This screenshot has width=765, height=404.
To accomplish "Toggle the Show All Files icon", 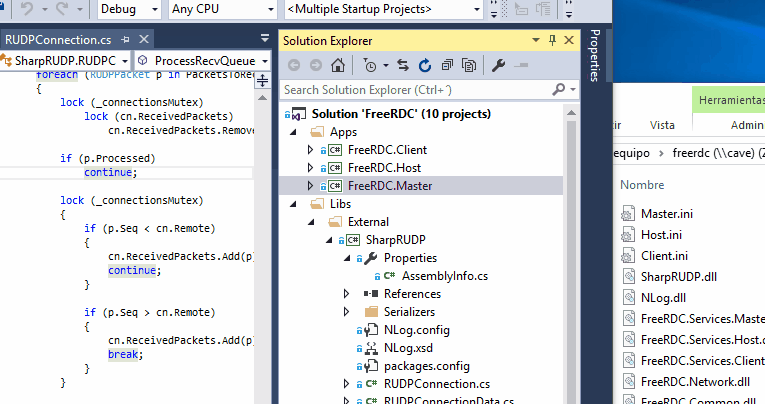I will (469, 65).
